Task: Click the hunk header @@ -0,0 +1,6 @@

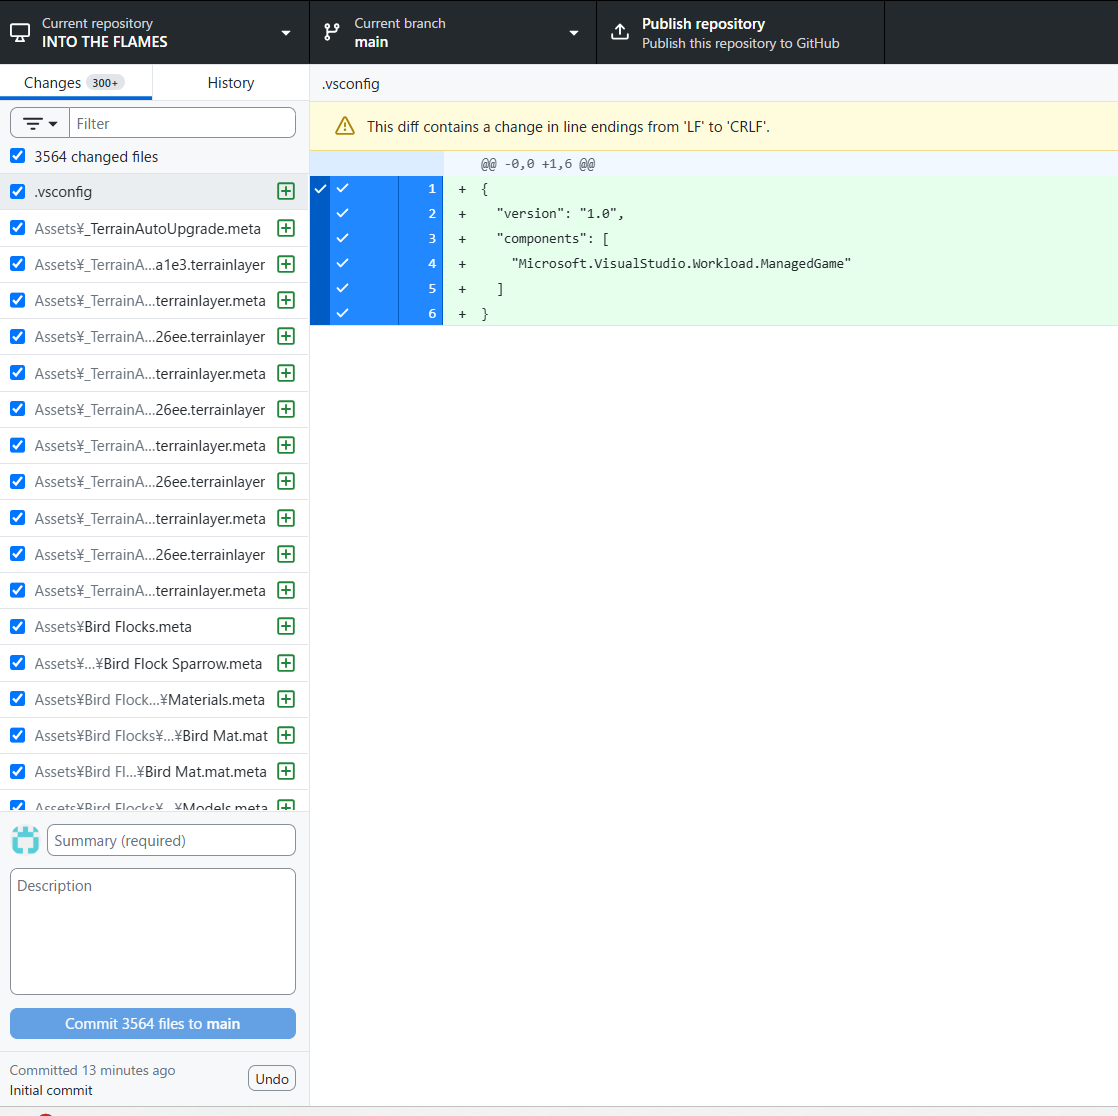Action: [x=538, y=164]
